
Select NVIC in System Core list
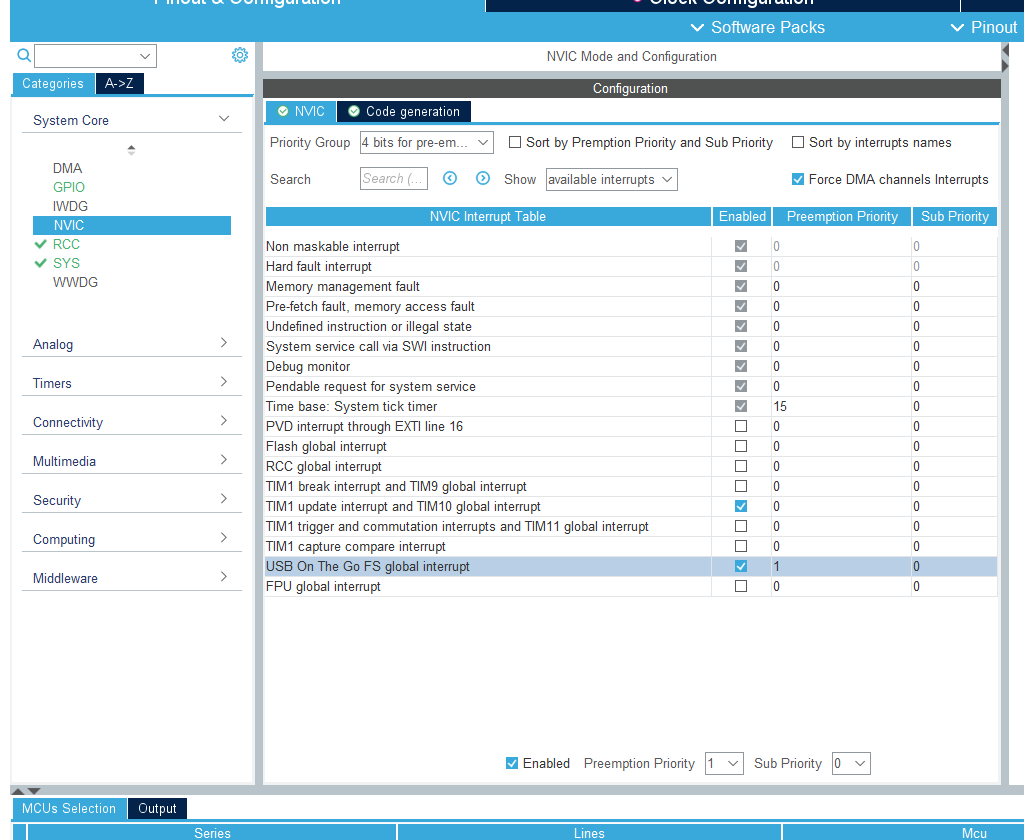[x=132, y=225]
